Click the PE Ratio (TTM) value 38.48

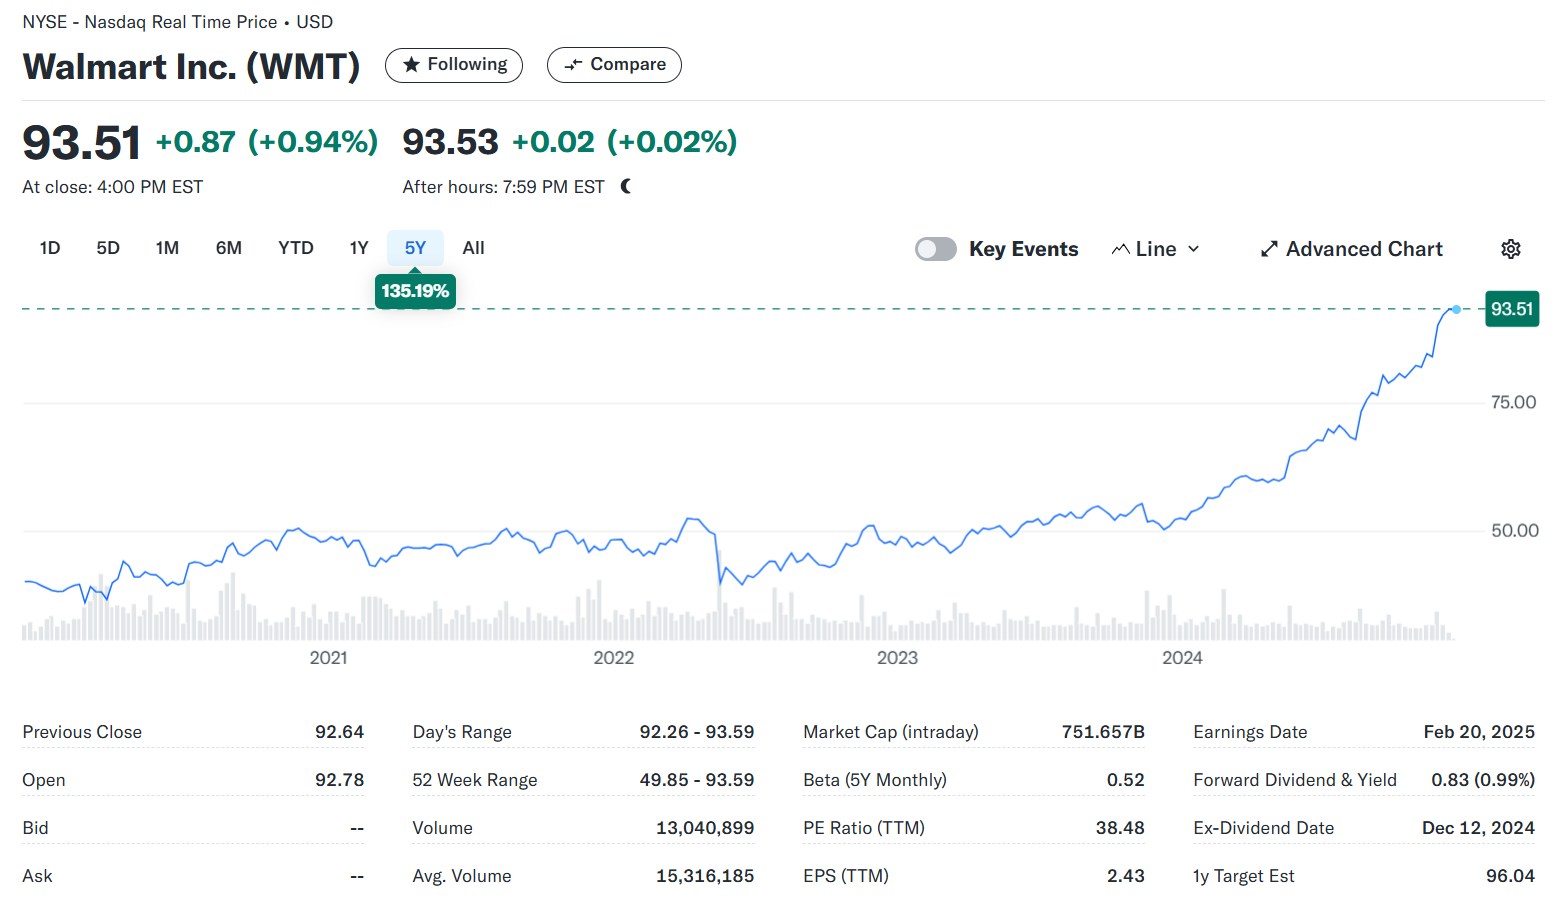coord(1120,828)
